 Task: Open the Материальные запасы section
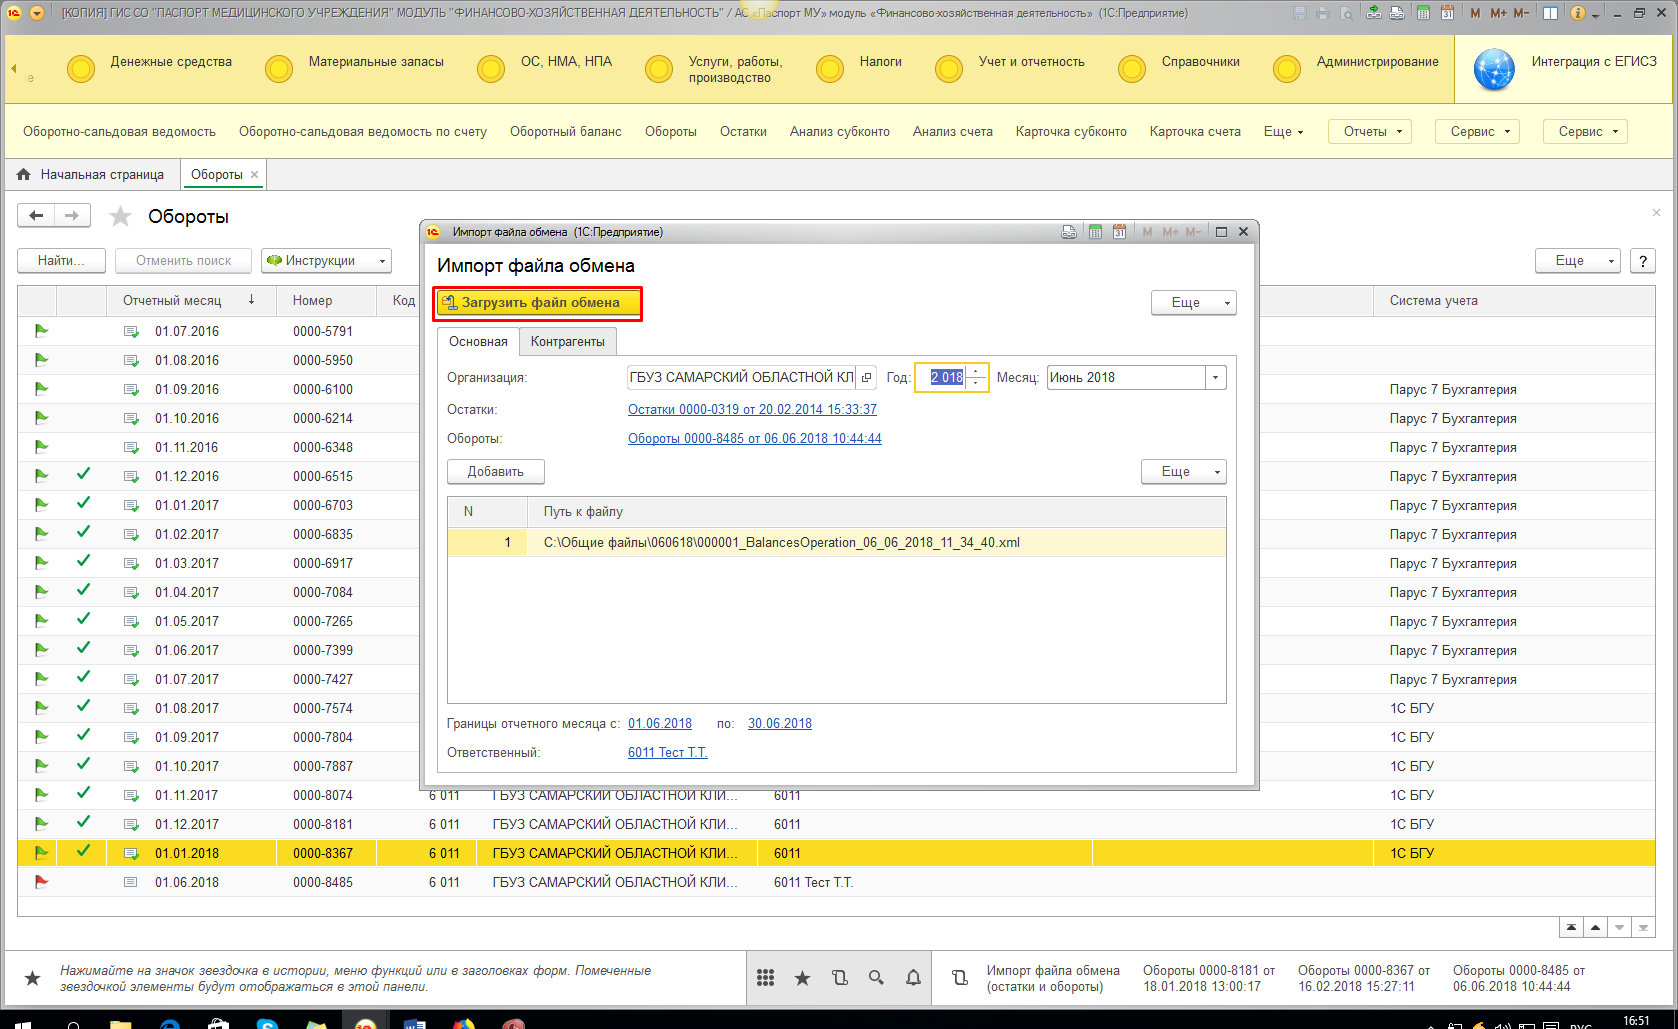pos(376,62)
